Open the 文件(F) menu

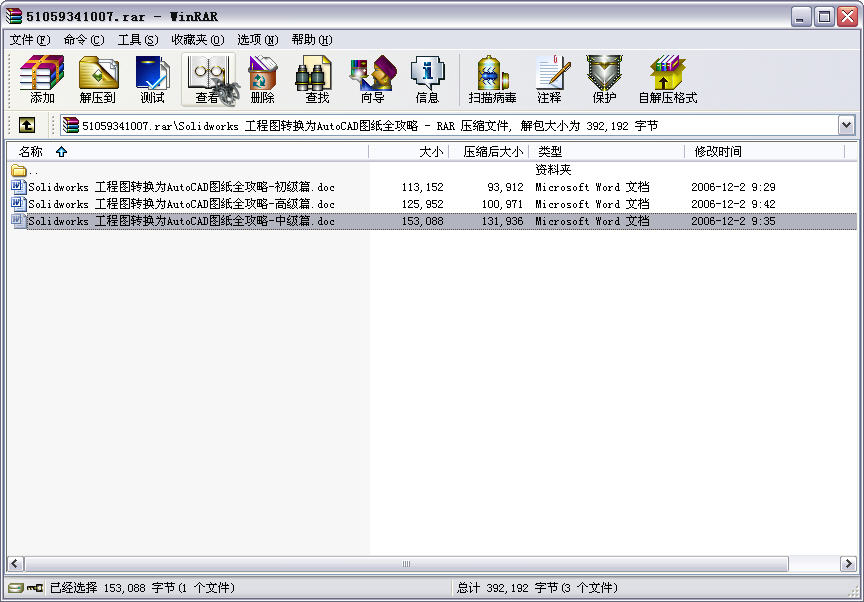click(30, 40)
